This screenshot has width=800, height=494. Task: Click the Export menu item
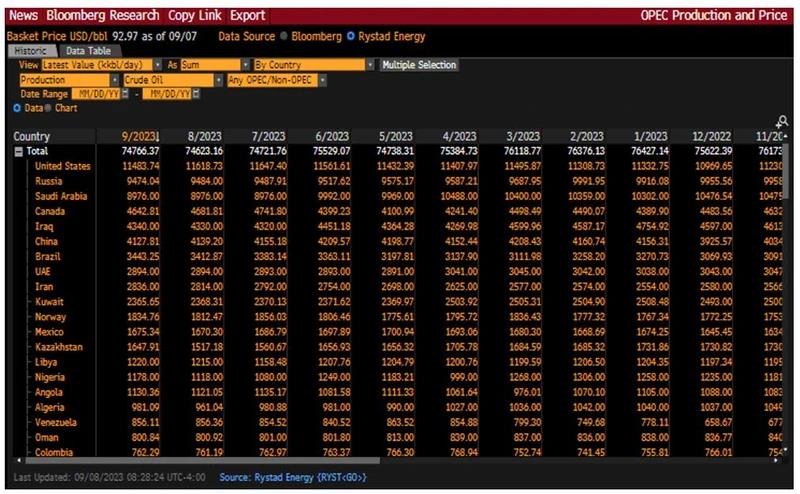(x=247, y=15)
